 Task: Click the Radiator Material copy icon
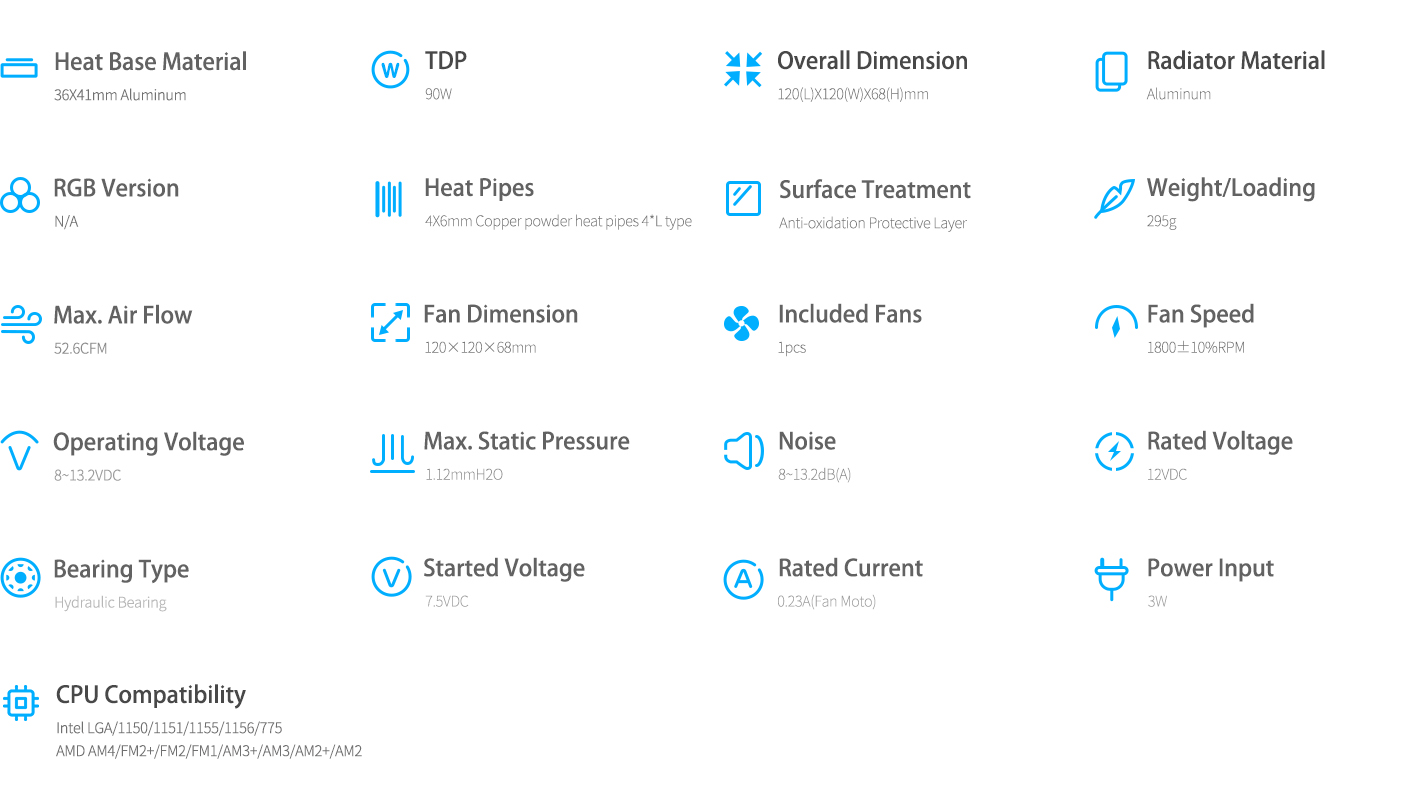point(1112,72)
